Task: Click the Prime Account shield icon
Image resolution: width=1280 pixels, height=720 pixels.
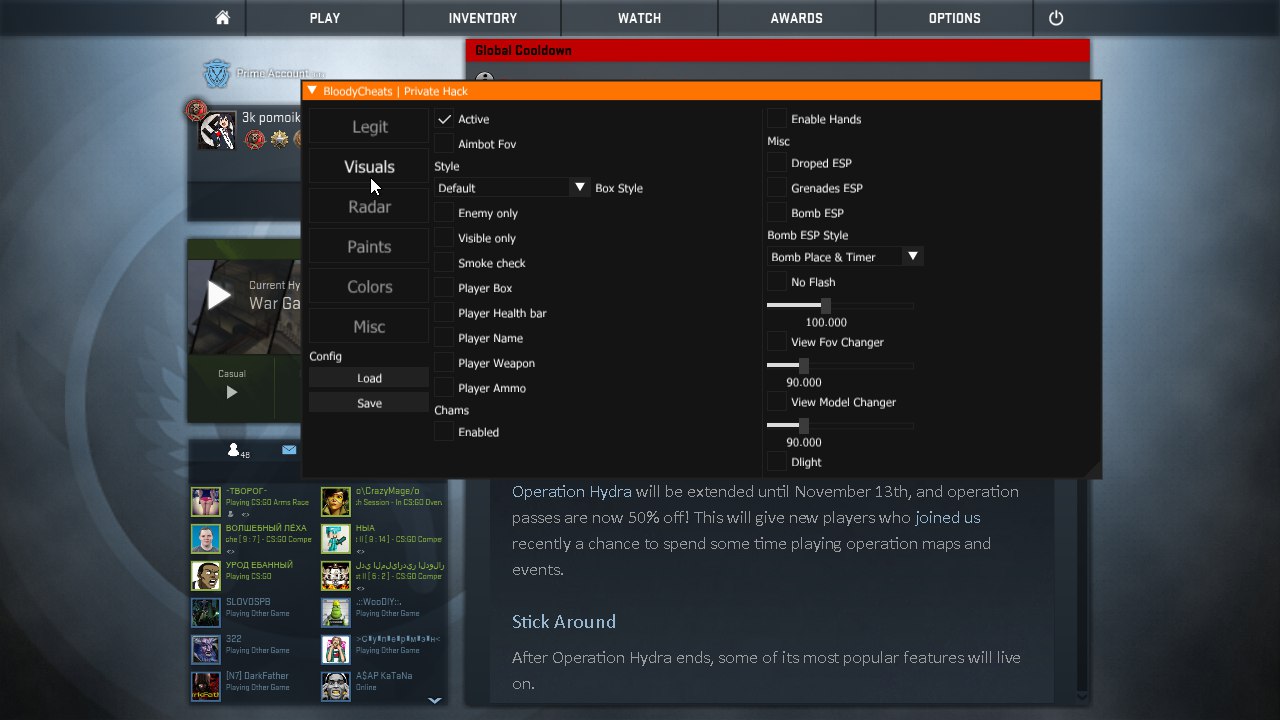Action: (x=217, y=74)
